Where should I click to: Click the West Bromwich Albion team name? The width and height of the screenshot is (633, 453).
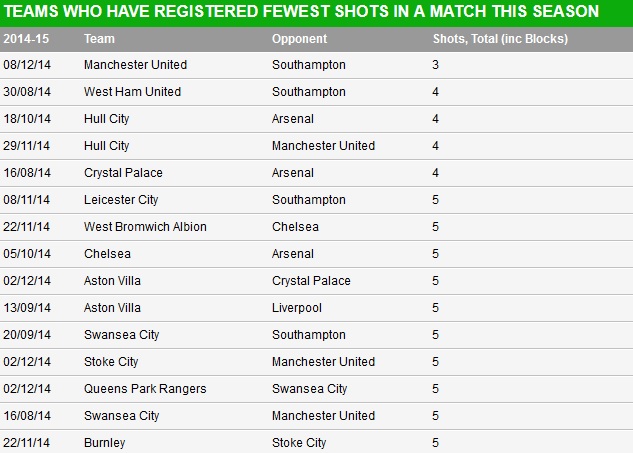coord(145,227)
